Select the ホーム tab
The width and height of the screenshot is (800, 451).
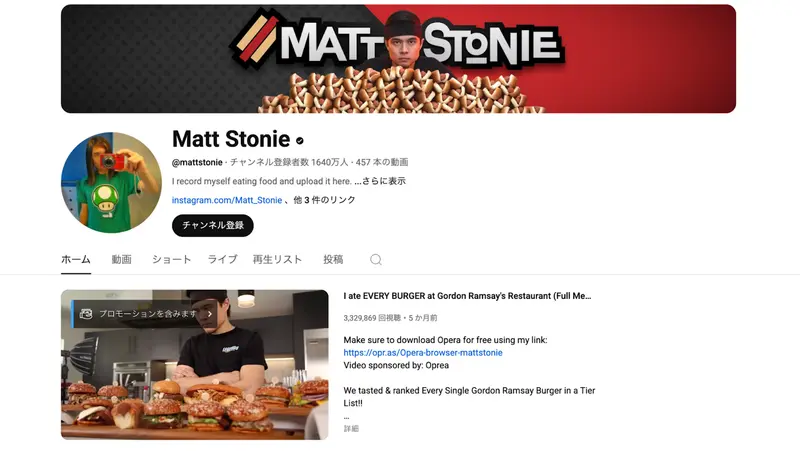click(76, 259)
